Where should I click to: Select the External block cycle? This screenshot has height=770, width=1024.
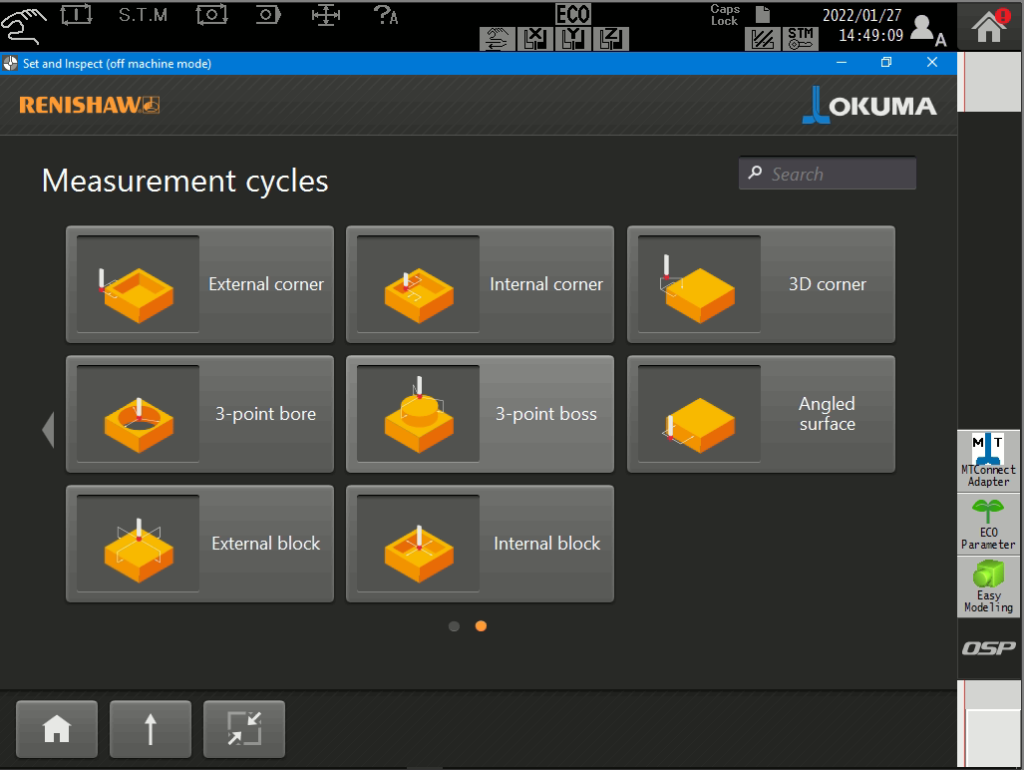tap(200, 544)
